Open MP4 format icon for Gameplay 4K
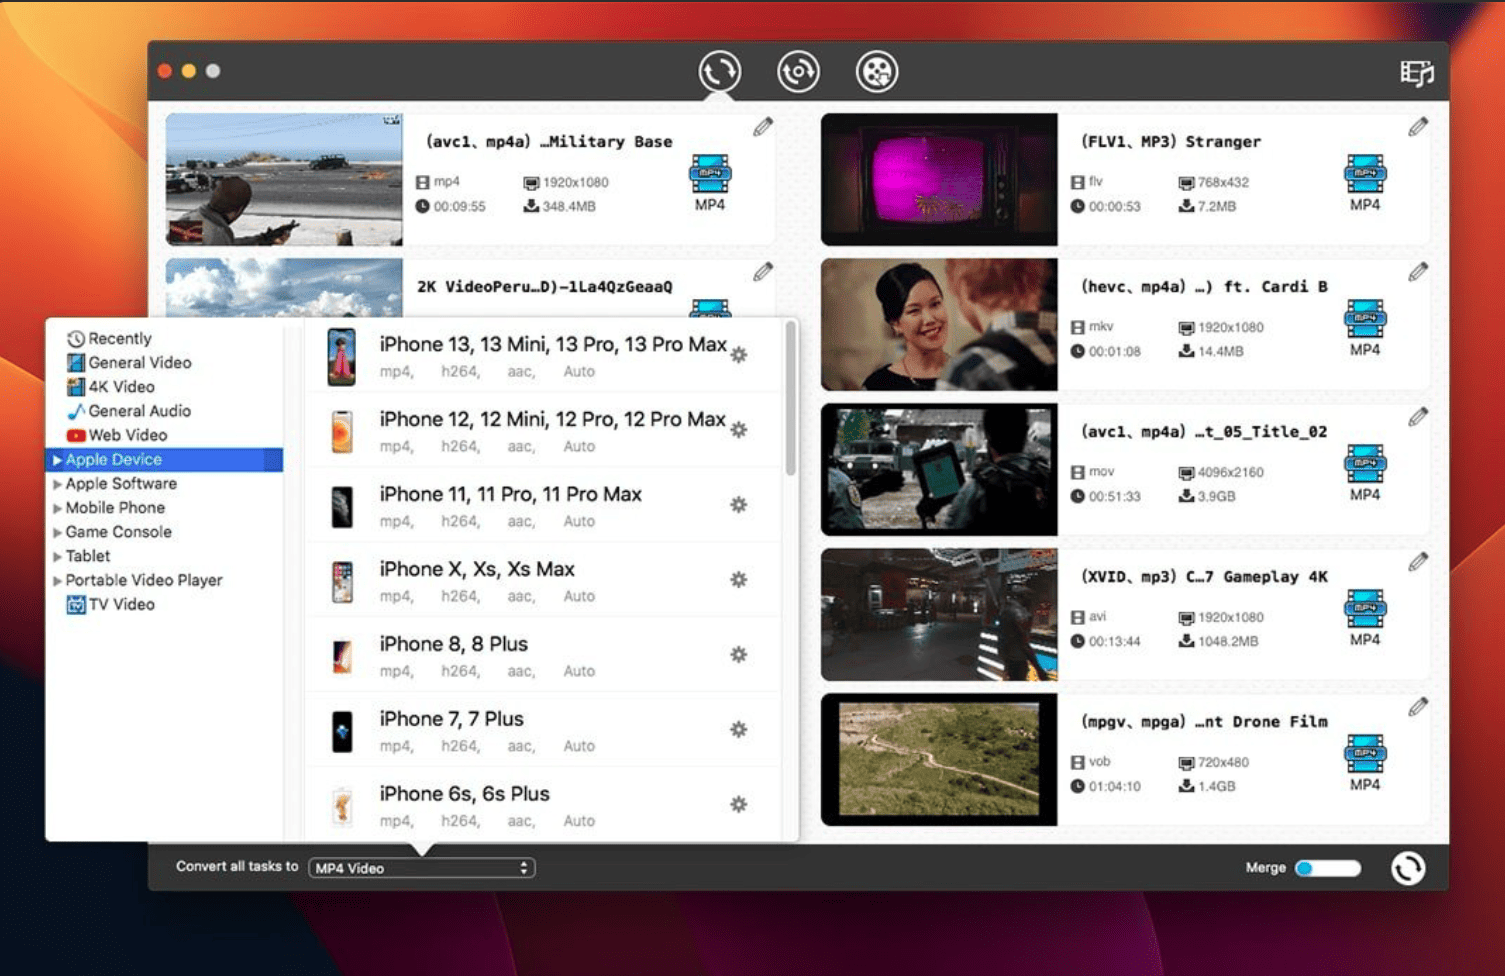The image size is (1505, 976). [x=1365, y=609]
